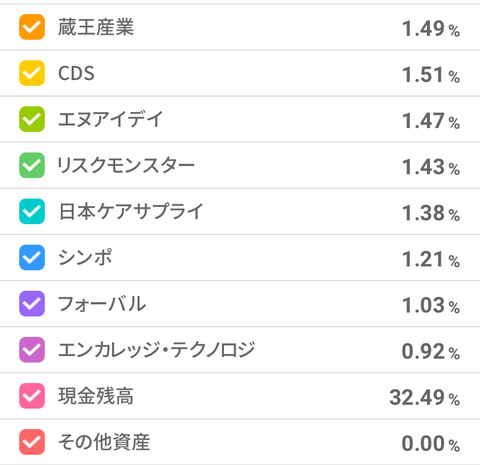Screen dimensions: 480x465
Task: Click the 0.92% value for エンカレッジ・テクノロジ
Action: [431, 351]
